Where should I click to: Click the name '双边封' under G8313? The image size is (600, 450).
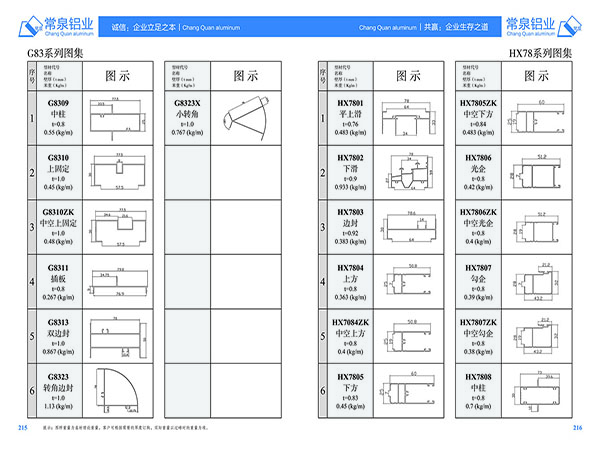click(58, 333)
